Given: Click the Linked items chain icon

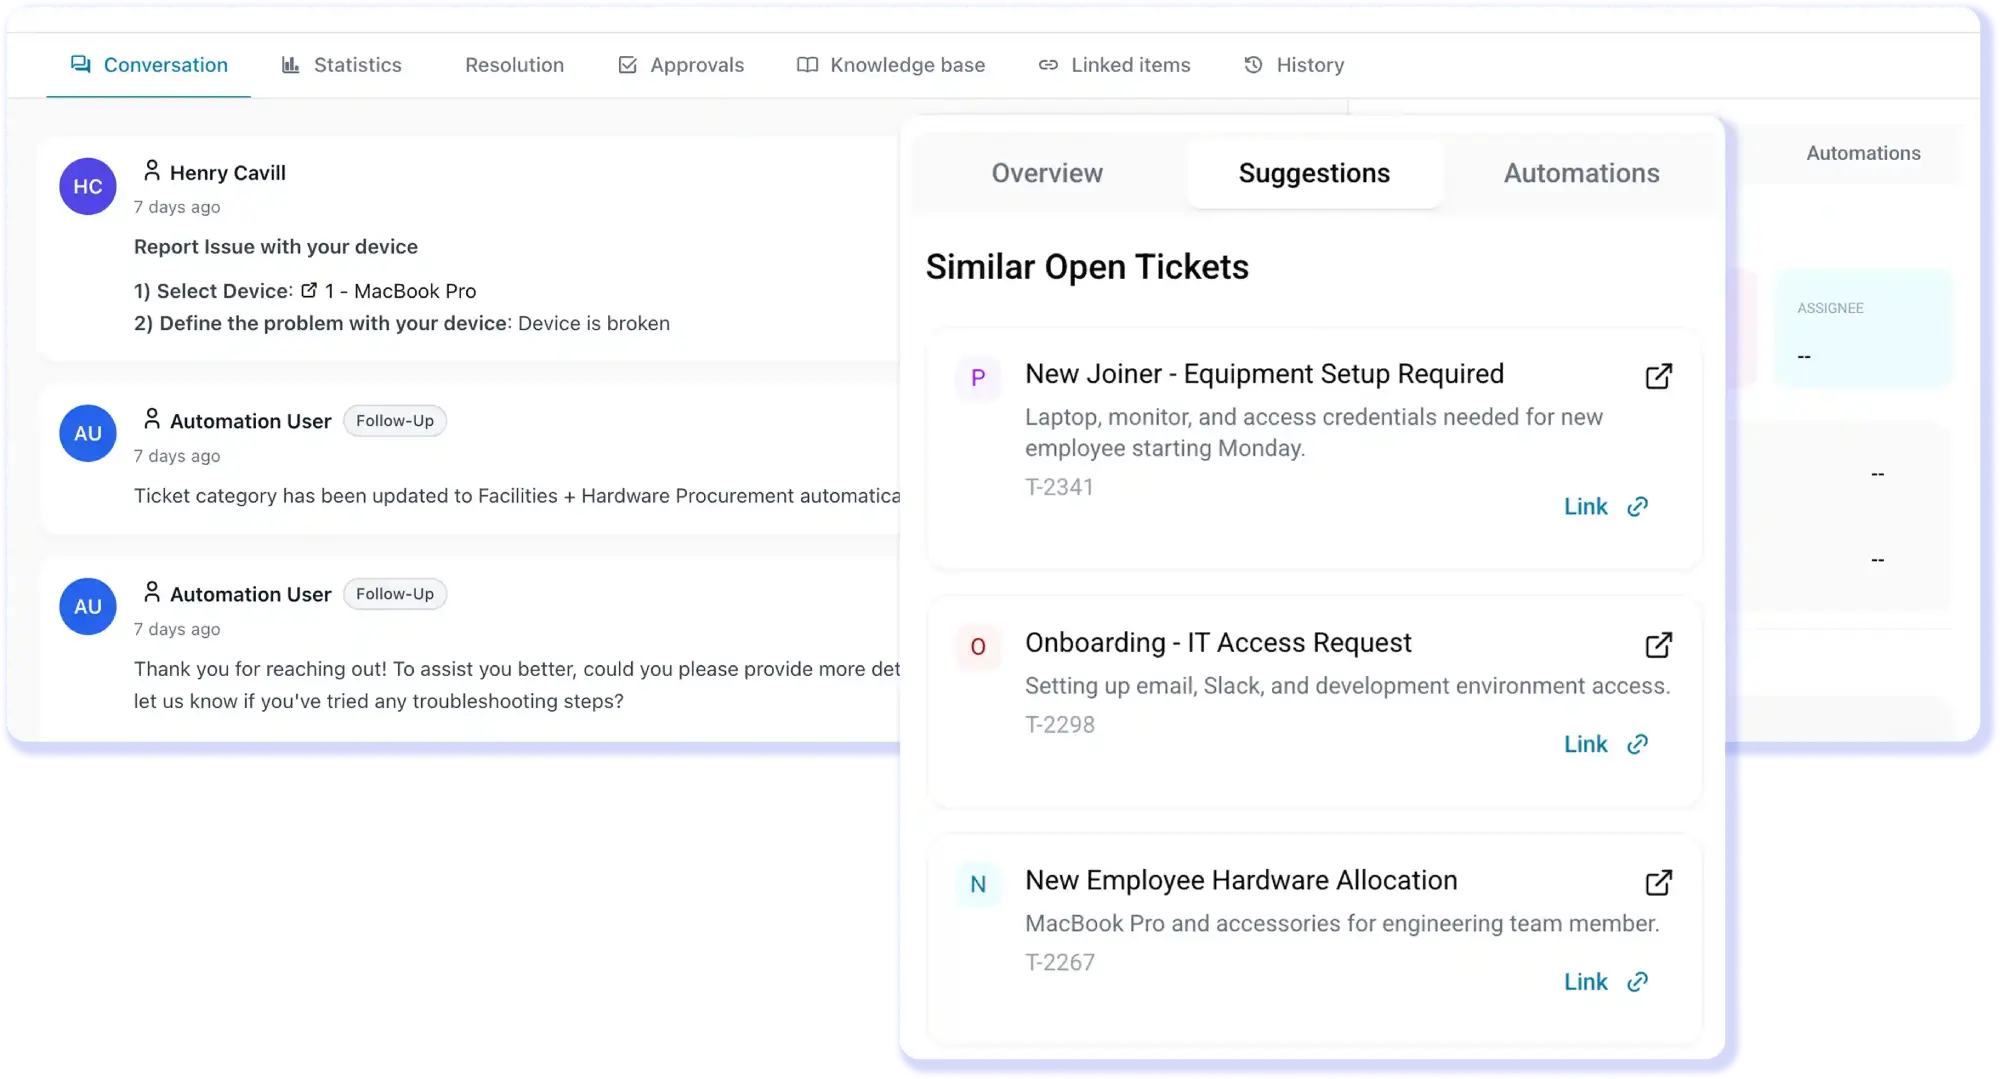Looking at the screenshot, I should [1048, 65].
